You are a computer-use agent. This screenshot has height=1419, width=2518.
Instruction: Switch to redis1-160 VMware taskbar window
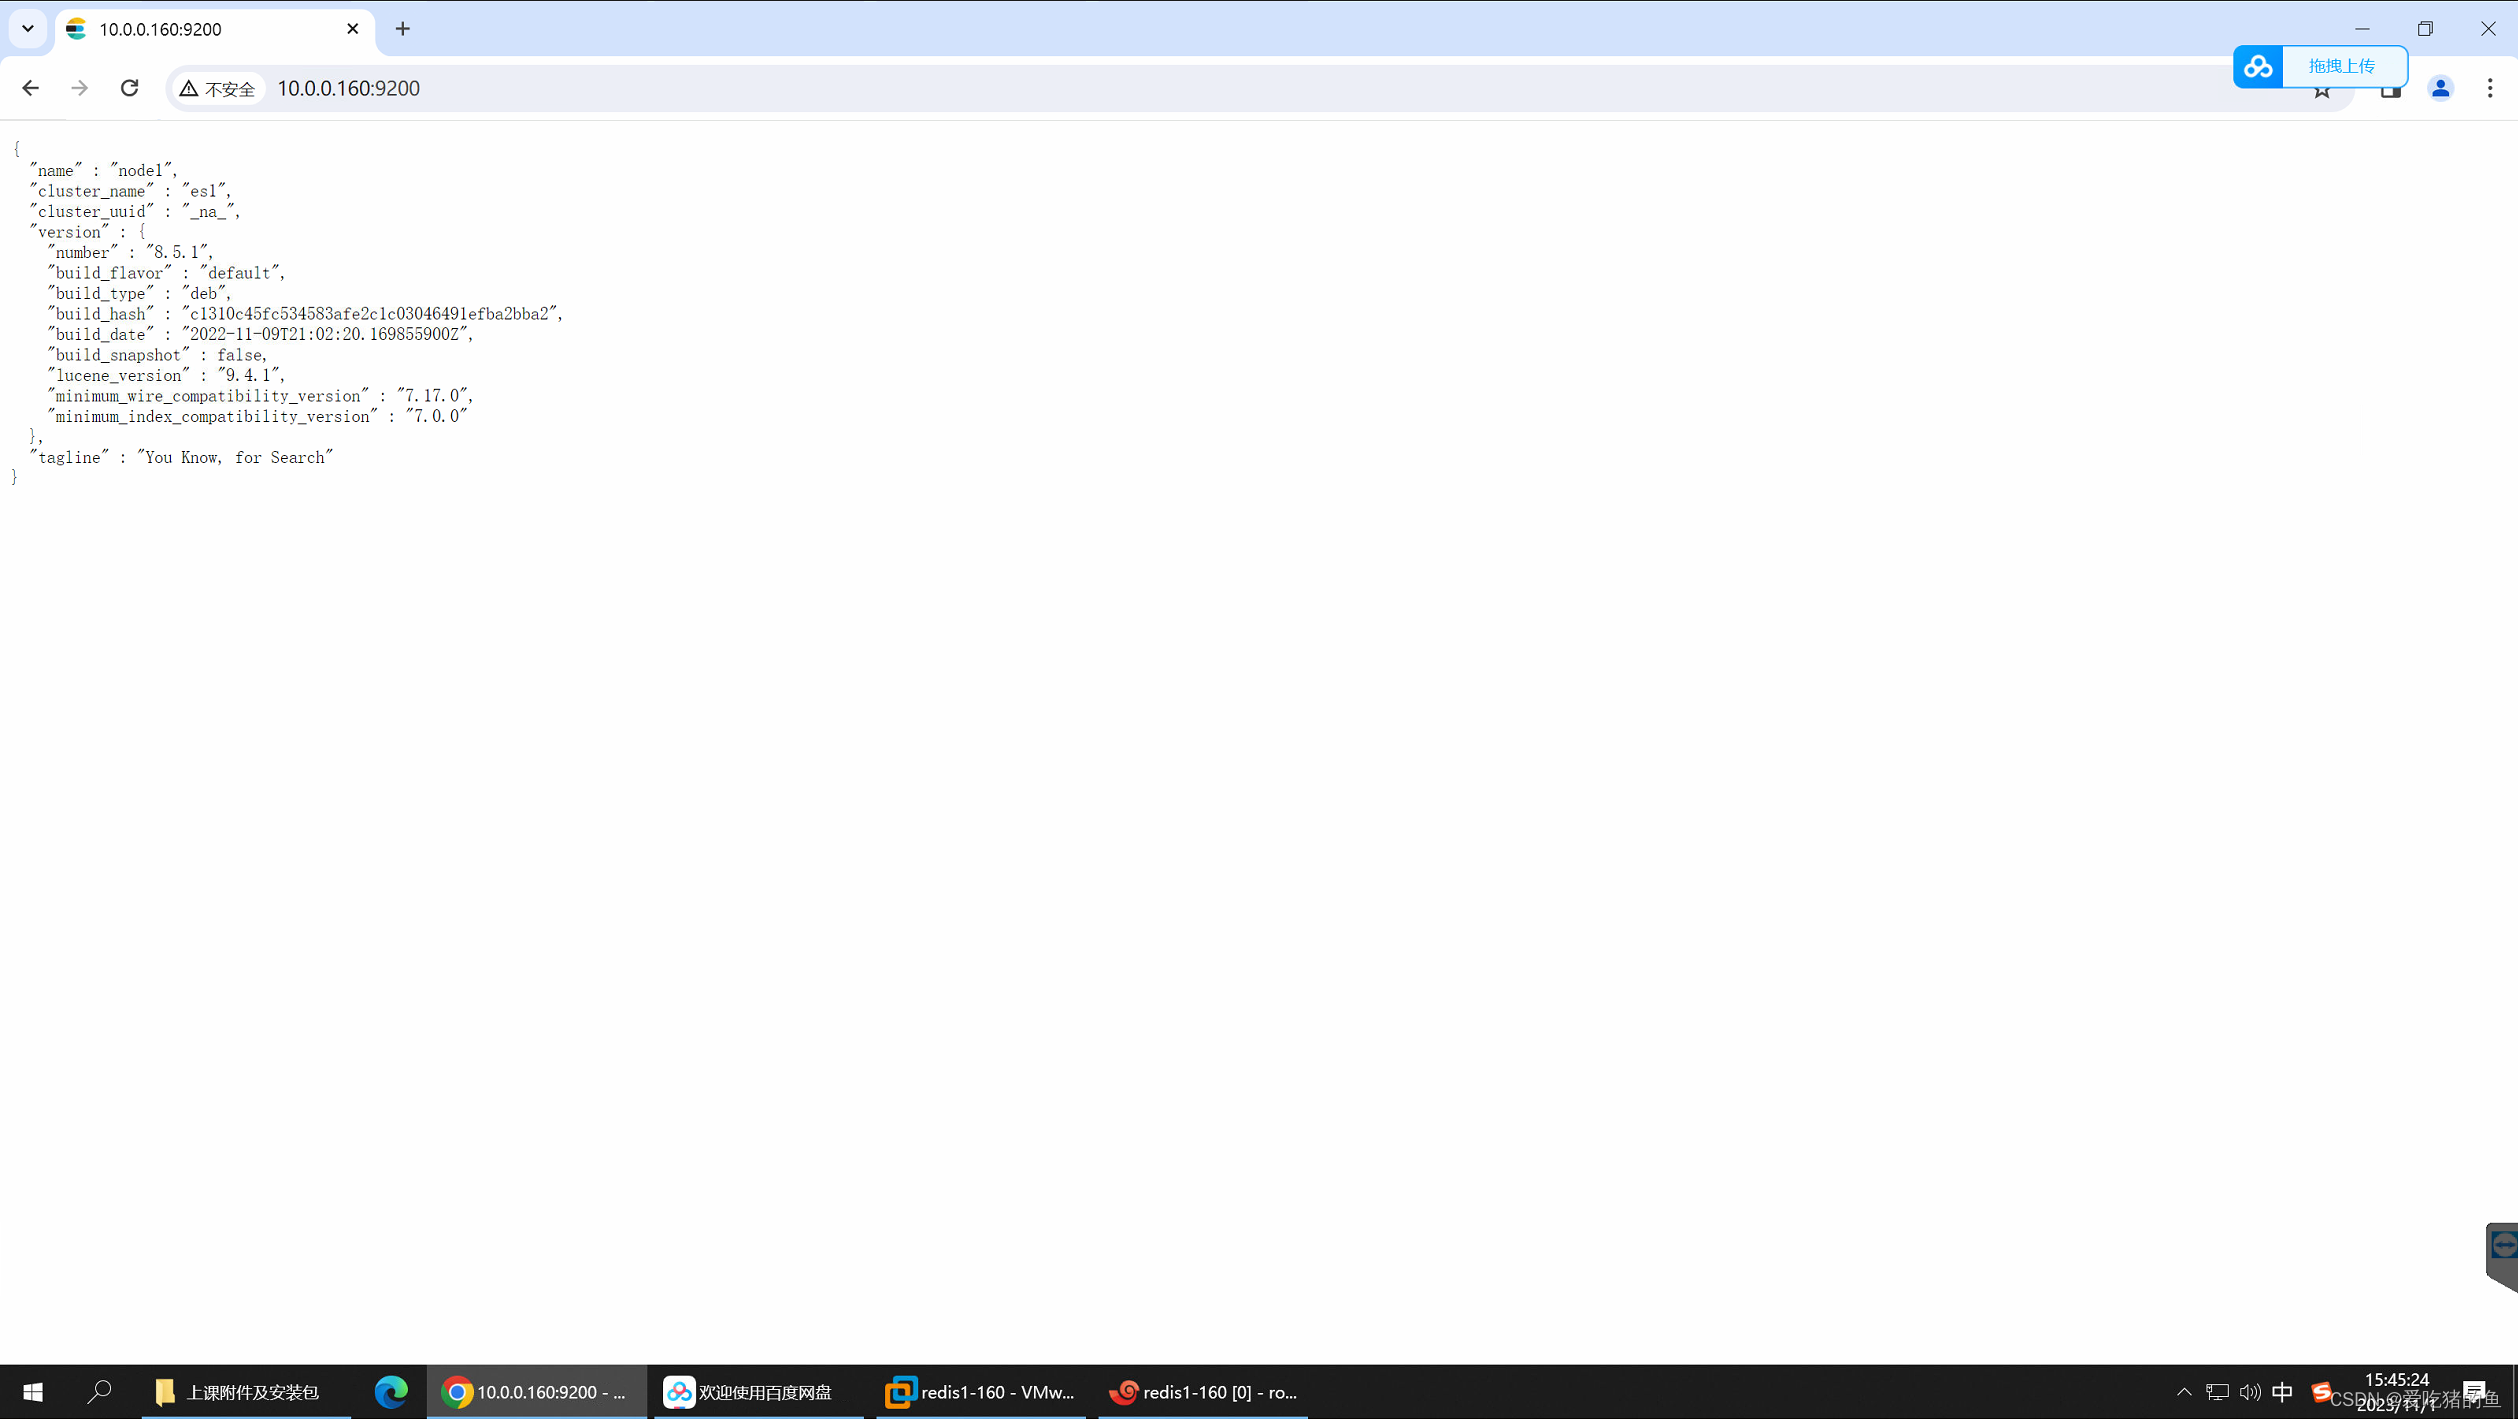tap(980, 1391)
